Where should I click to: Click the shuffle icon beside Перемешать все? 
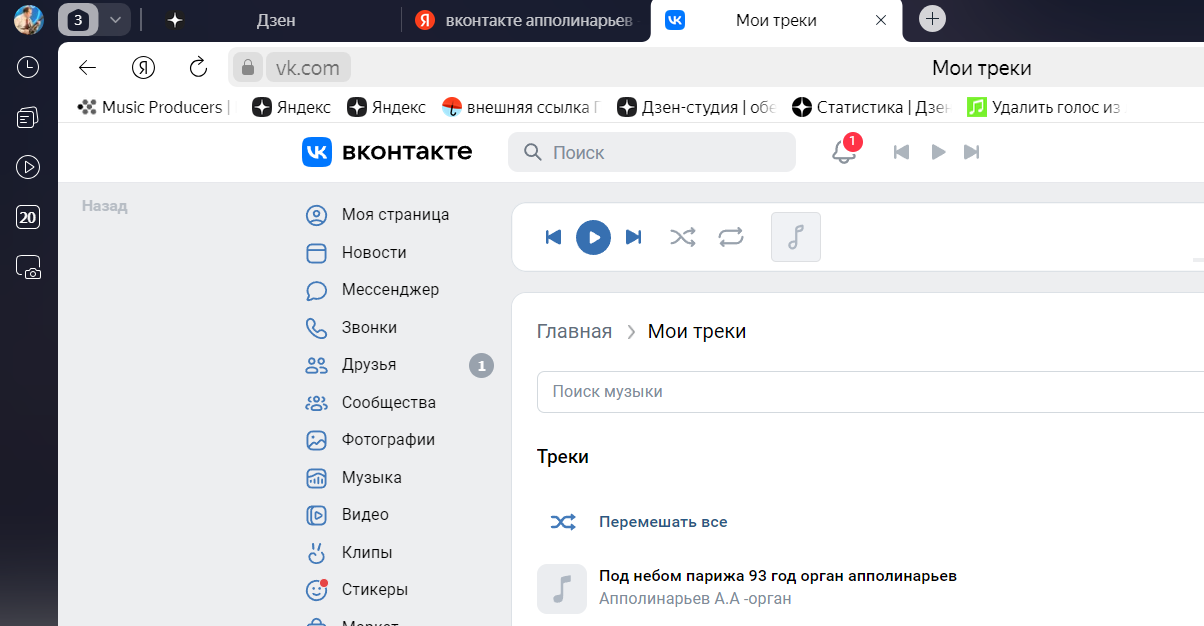coord(562,522)
